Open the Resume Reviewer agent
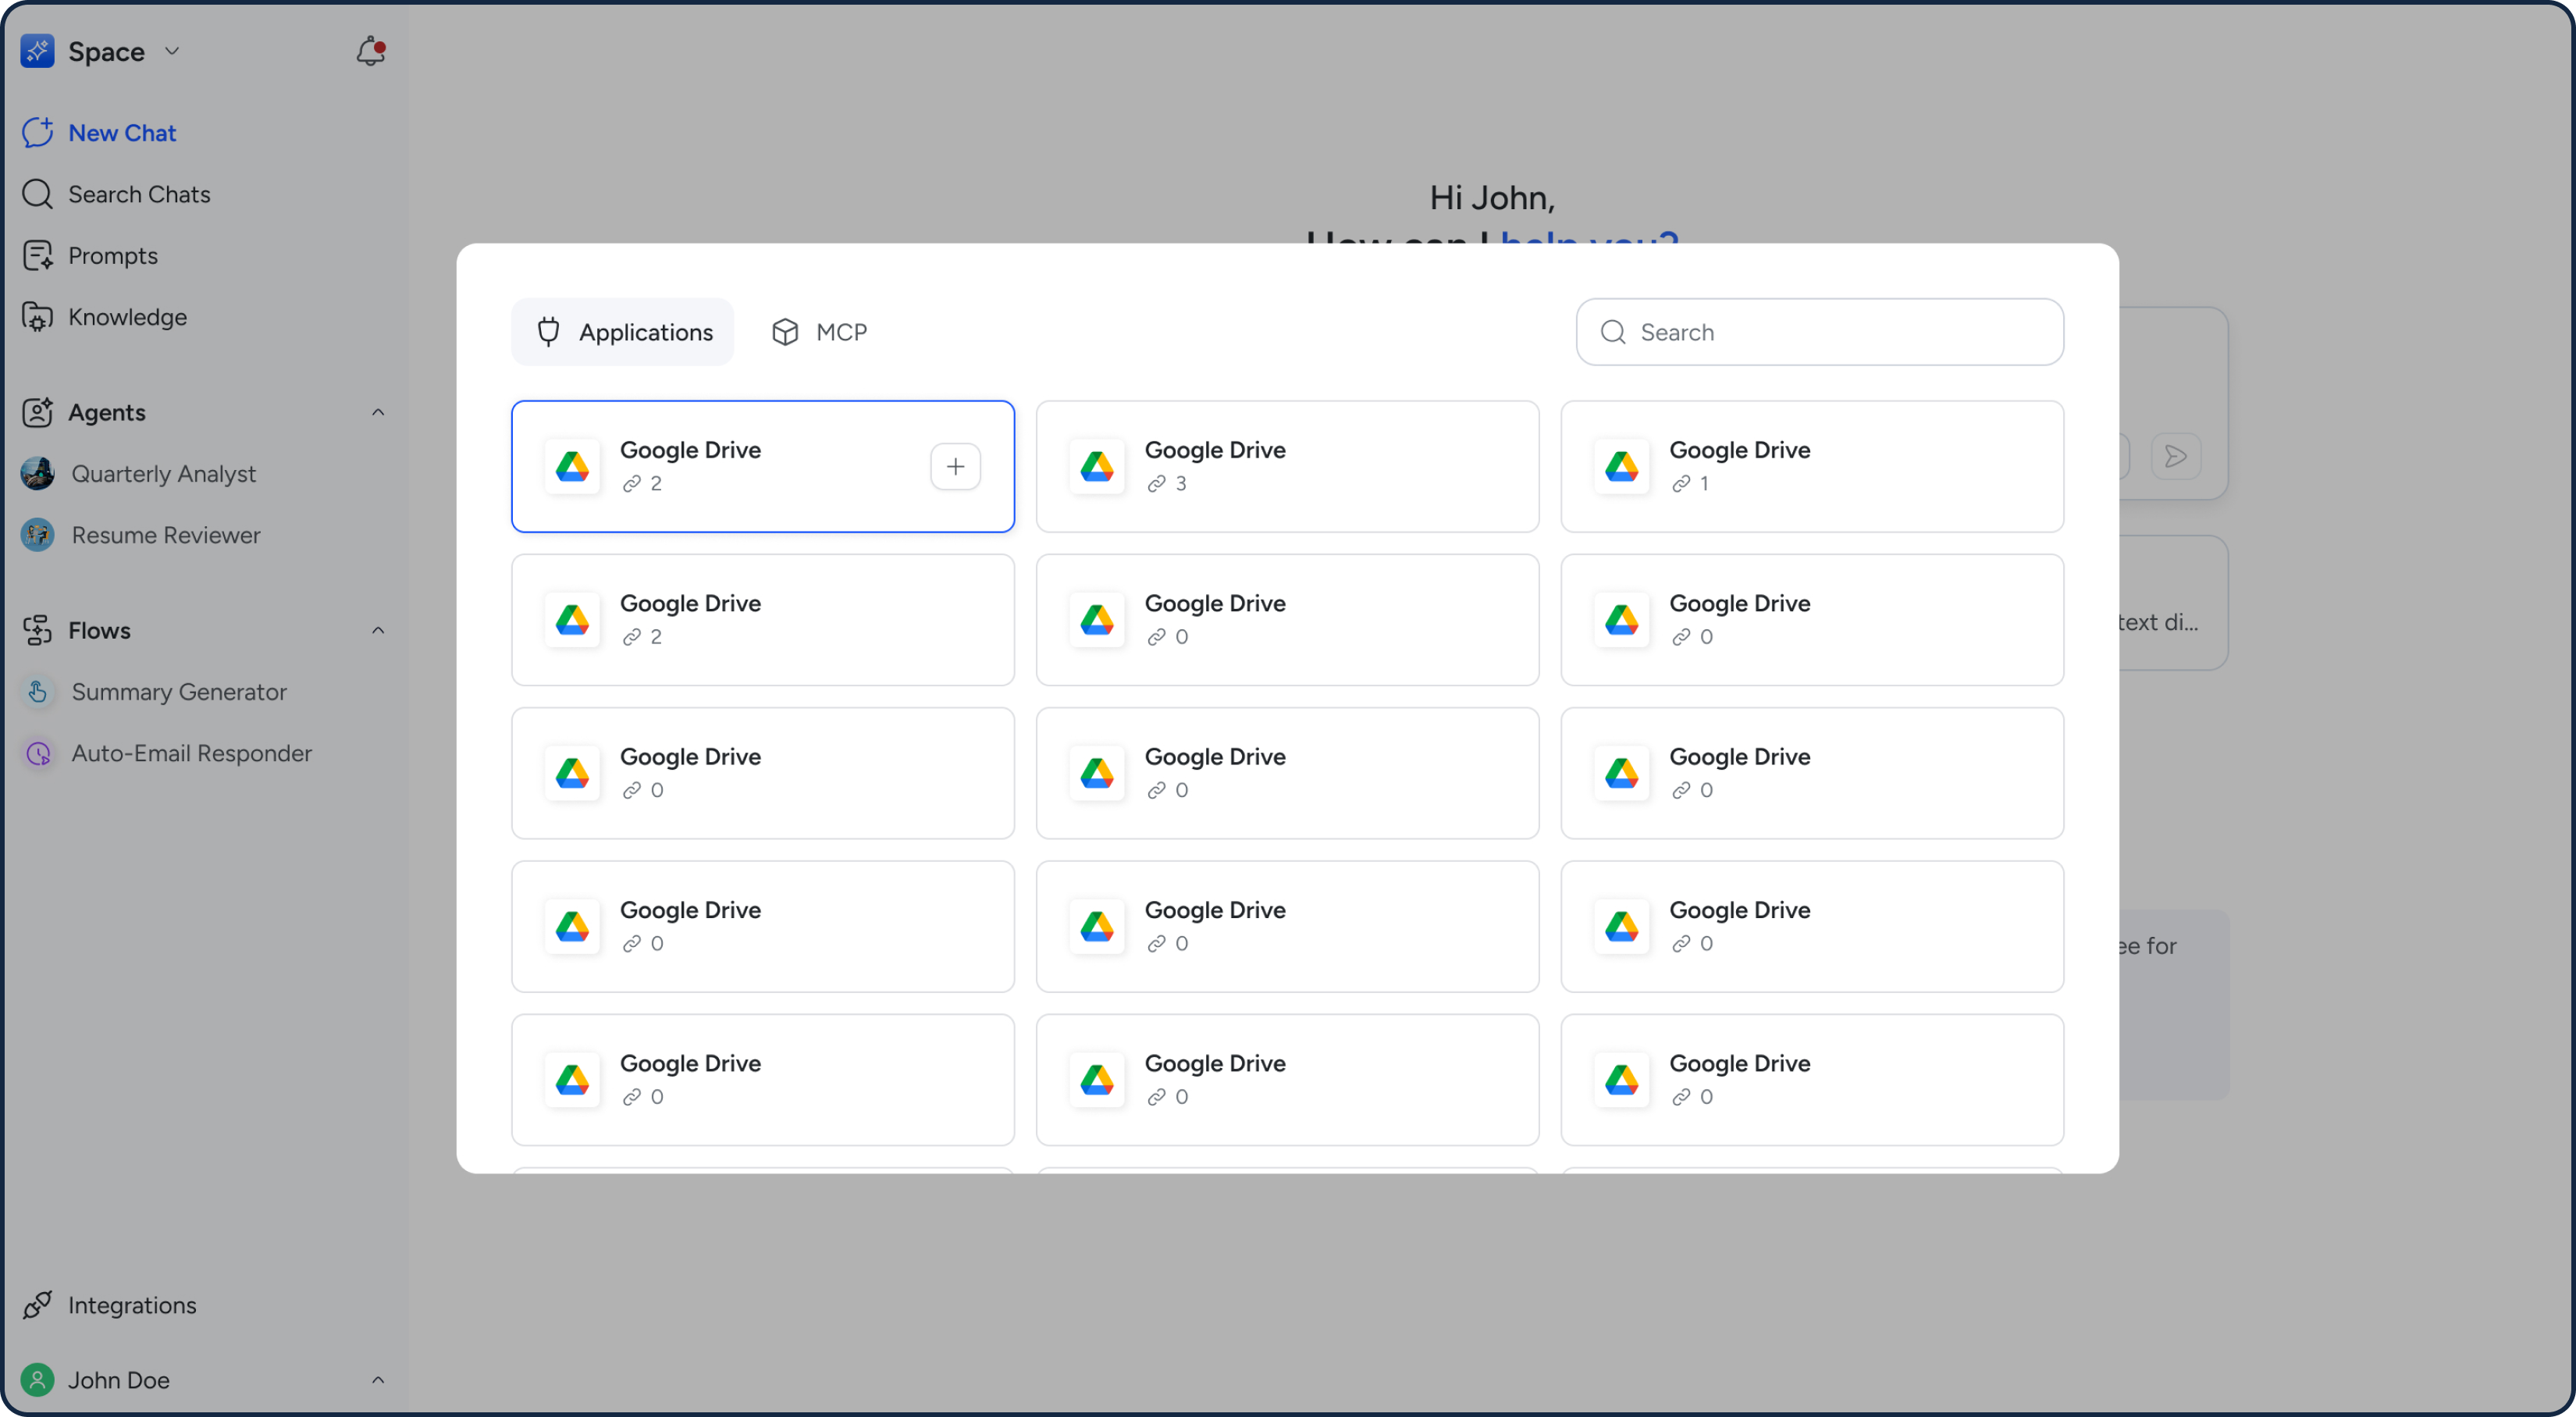Viewport: 2576px width, 1417px height. coord(141,535)
